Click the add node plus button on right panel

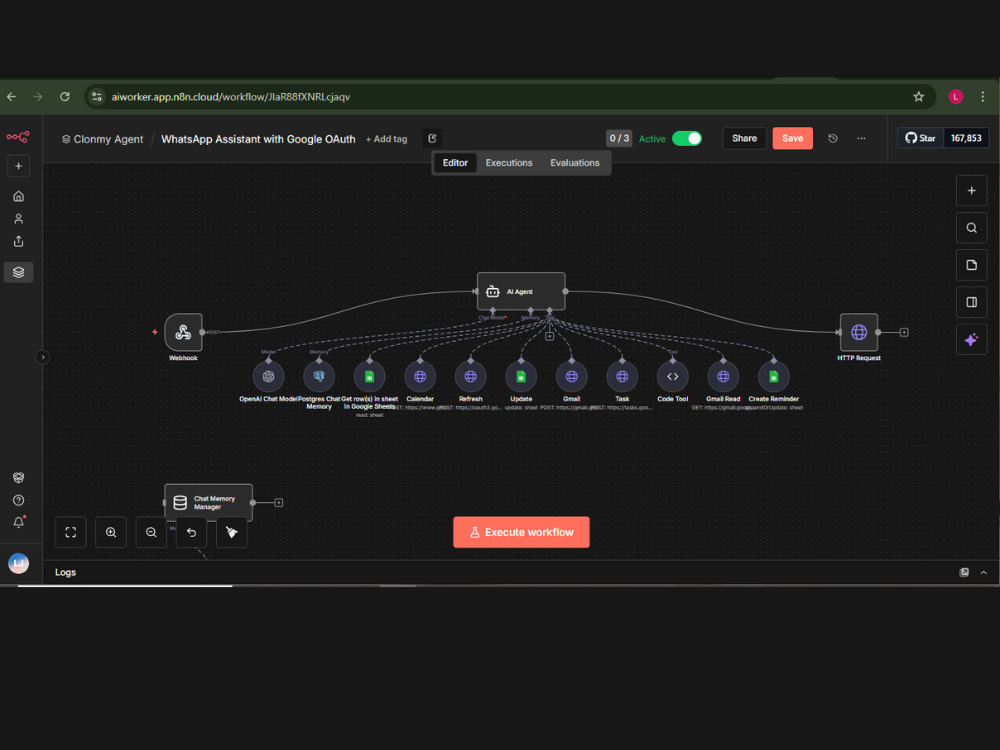coord(971,191)
